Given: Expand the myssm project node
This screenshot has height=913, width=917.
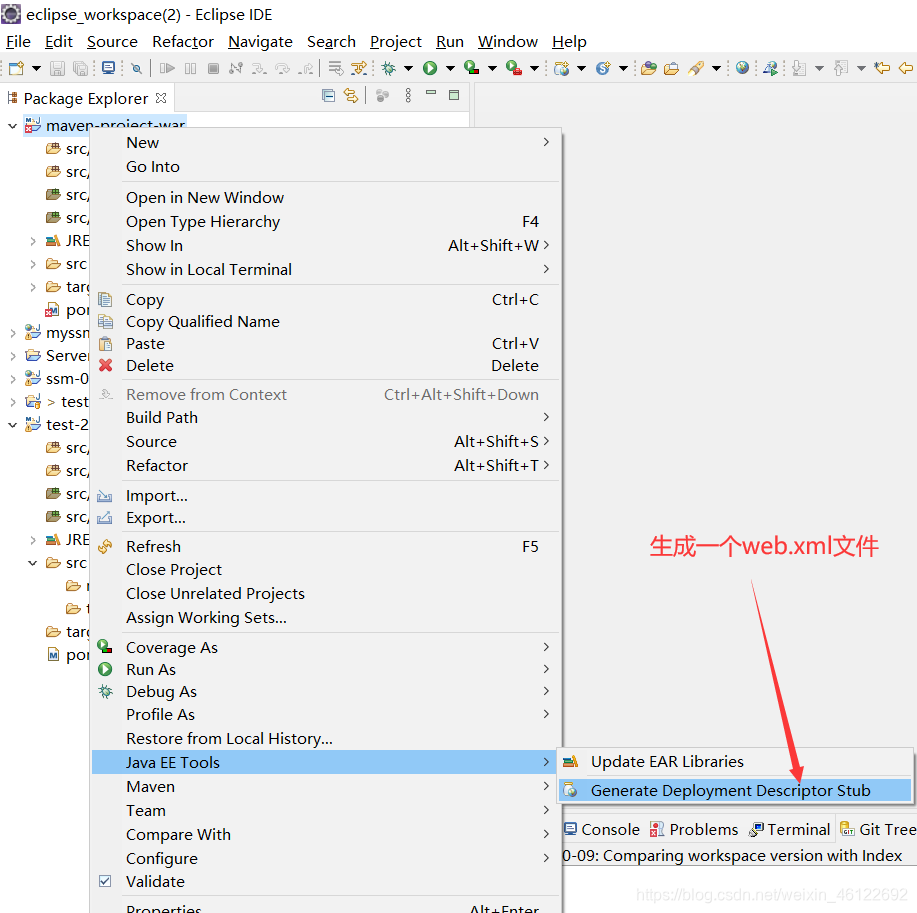Looking at the screenshot, I should coord(12,333).
